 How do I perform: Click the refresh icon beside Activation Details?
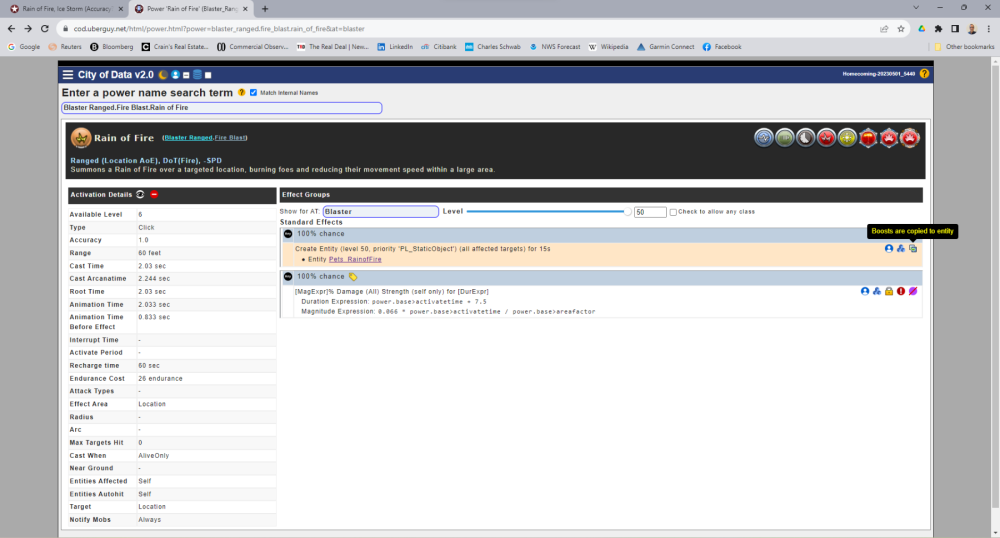(x=140, y=194)
